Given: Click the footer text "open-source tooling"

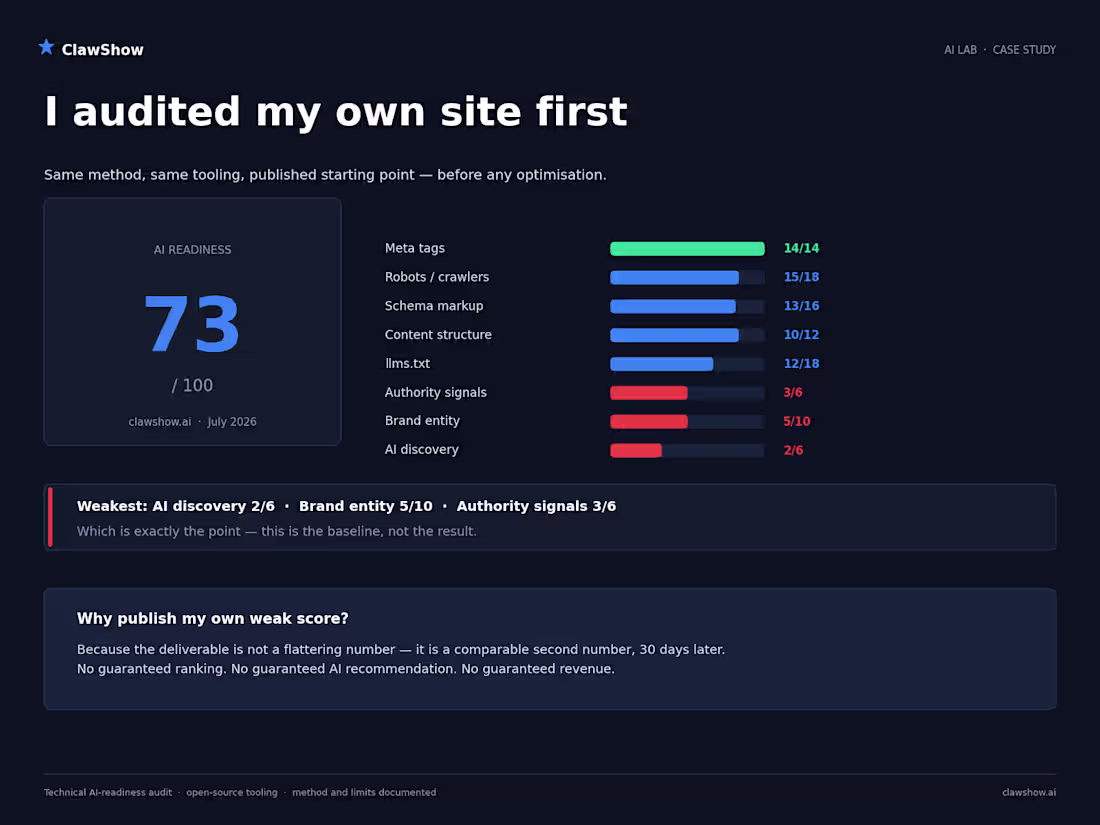Looking at the screenshot, I should [x=232, y=793].
